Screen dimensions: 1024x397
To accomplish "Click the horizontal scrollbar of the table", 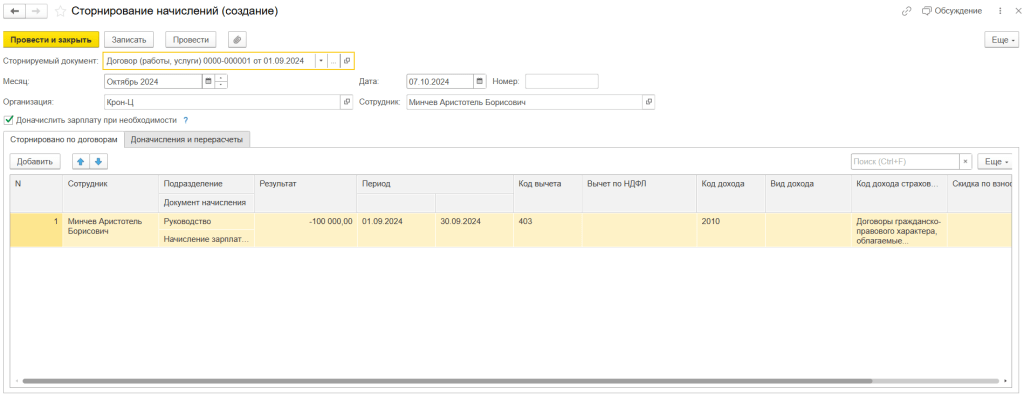I will (447, 381).
